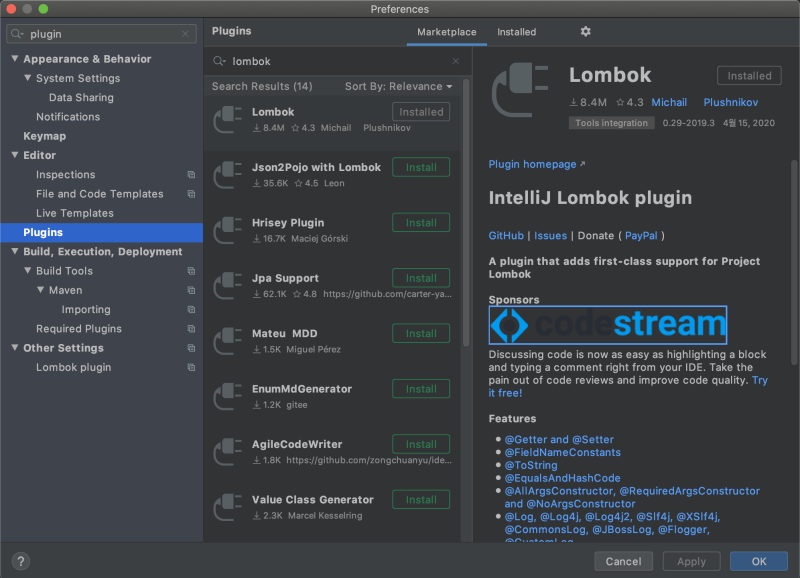This screenshot has height=578, width=800.
Task: Click the Json2Pojo with Lombok plugin icon
Action: tap(228, 175)
